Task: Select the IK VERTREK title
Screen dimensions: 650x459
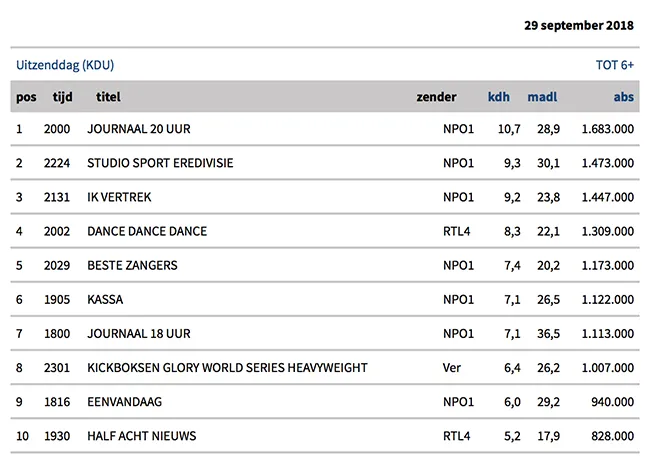Action: click(x=119, y=197)
